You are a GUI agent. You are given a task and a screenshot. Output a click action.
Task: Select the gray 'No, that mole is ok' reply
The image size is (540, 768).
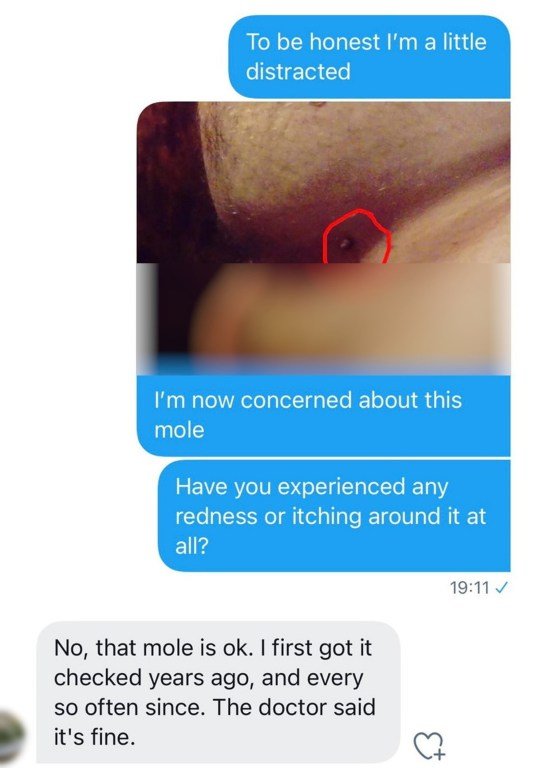click(x=219, y=692)
